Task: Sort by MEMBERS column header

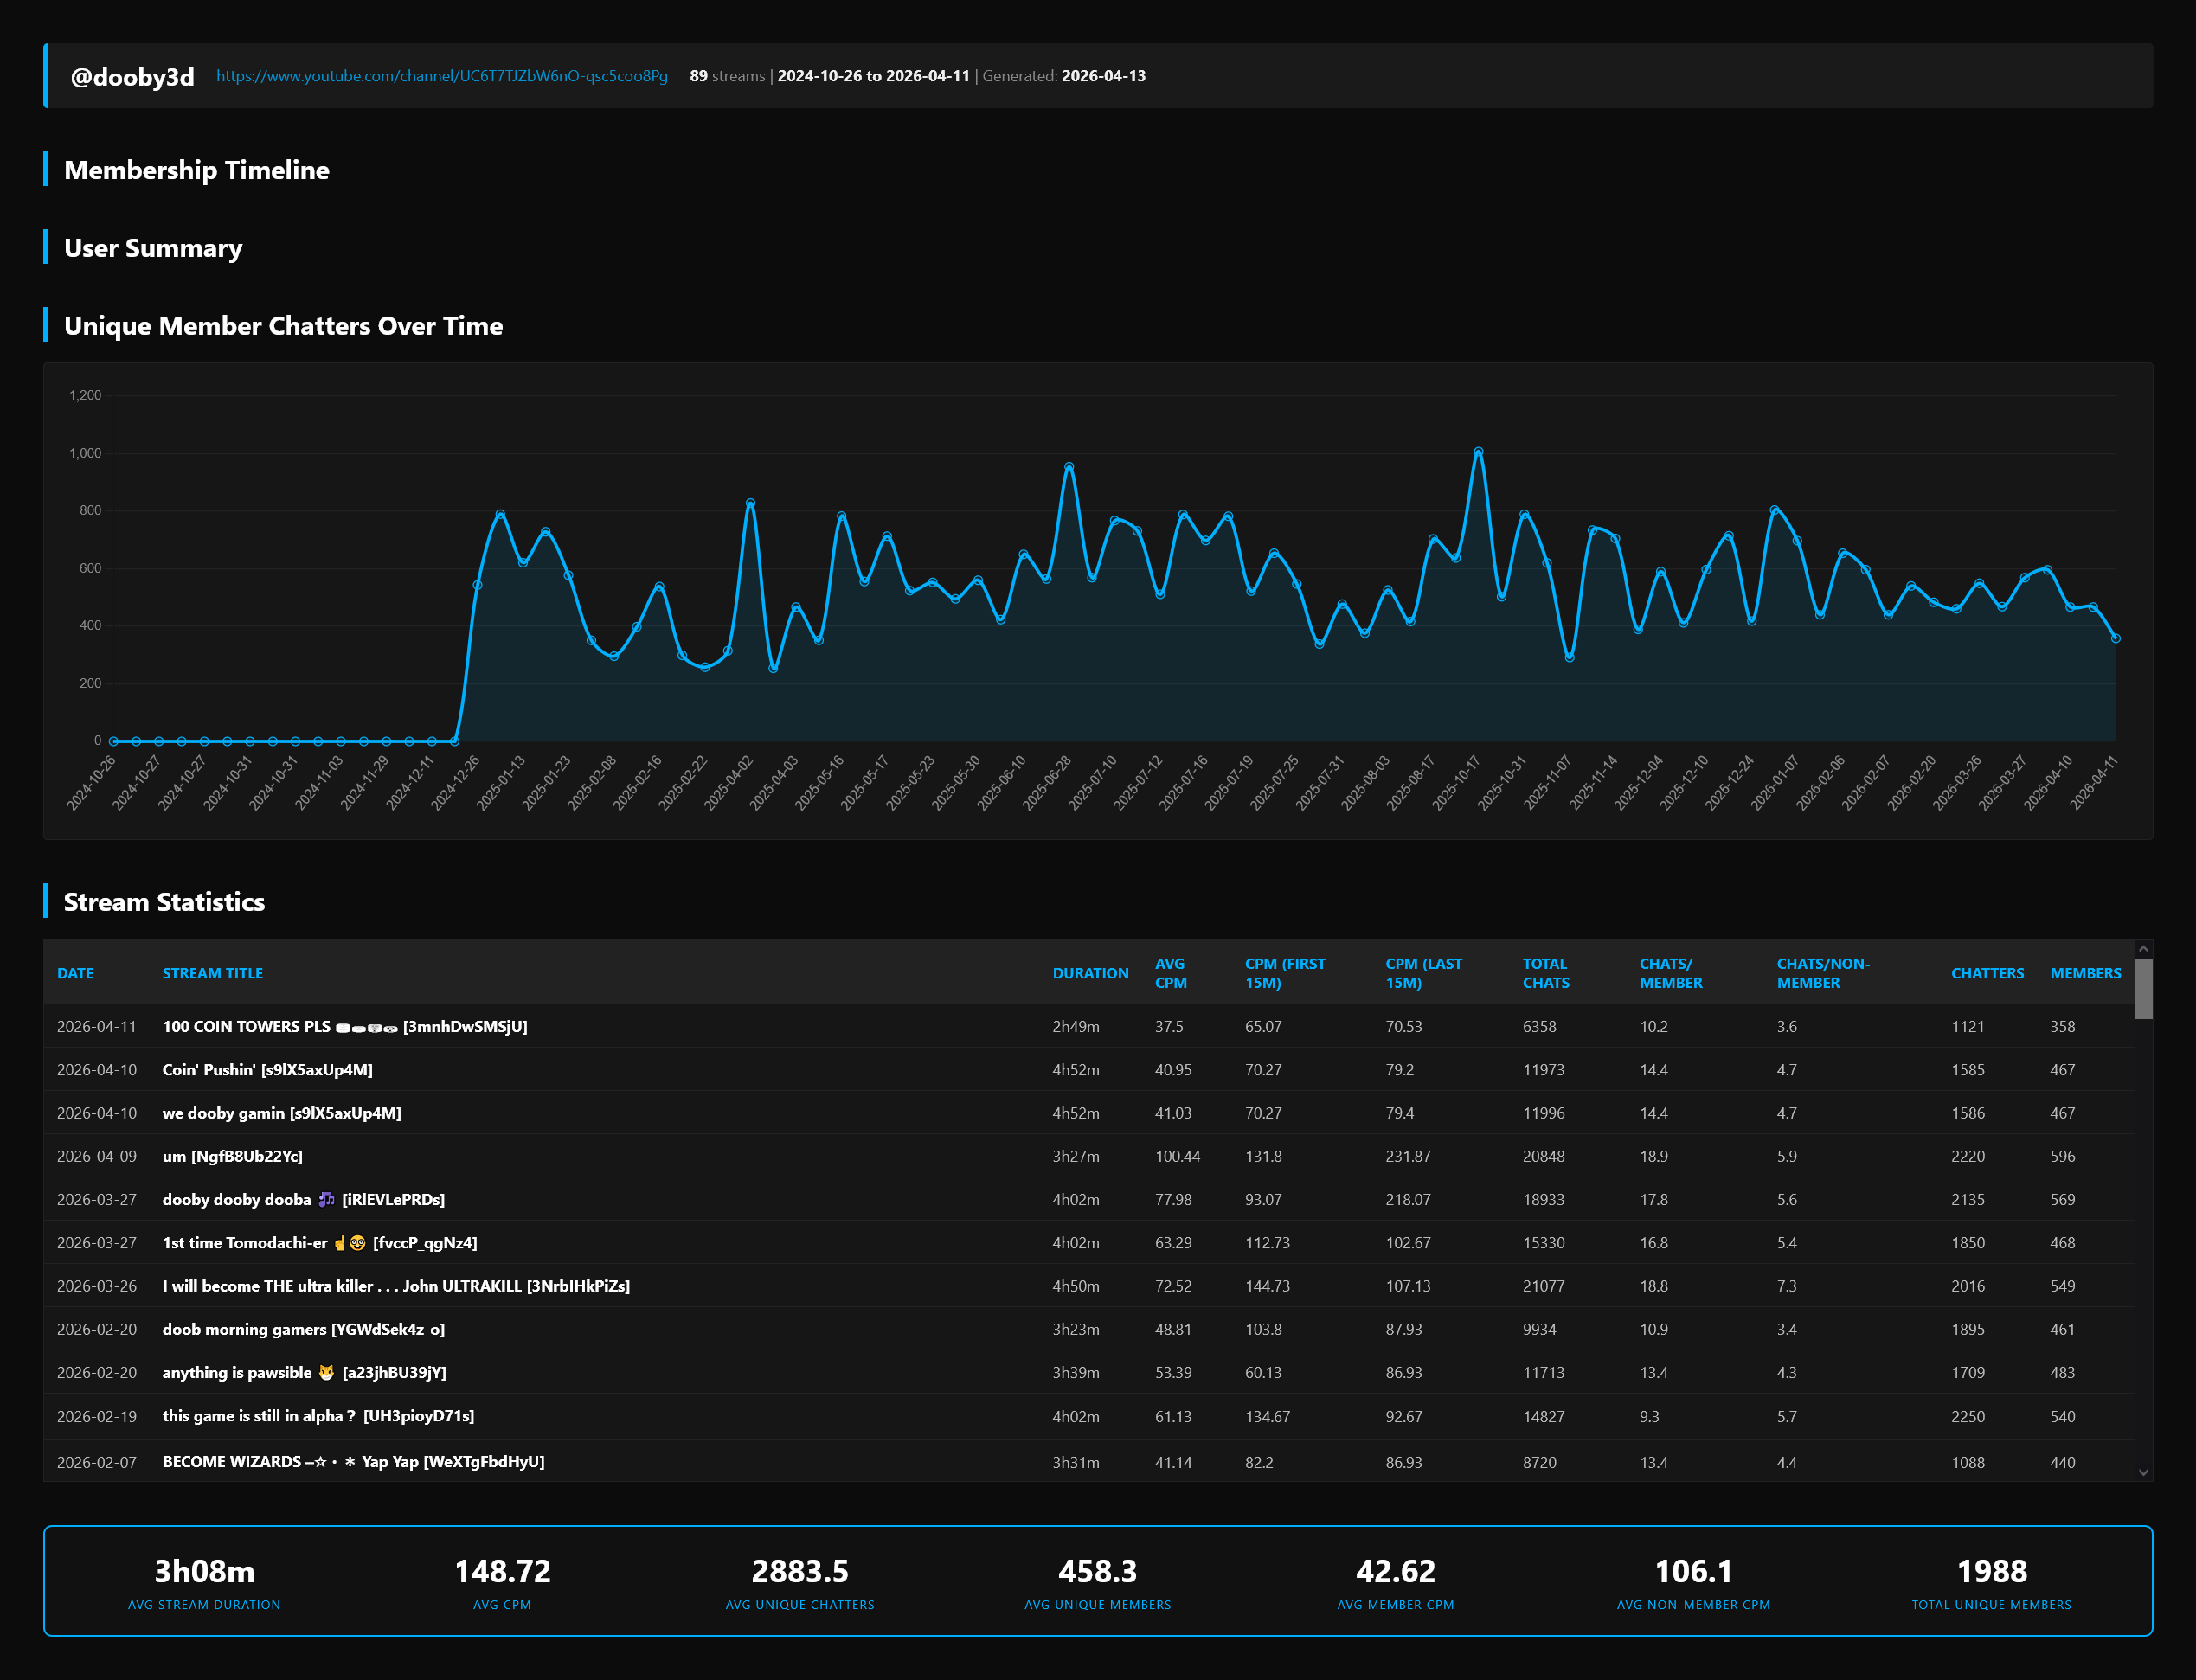Action: coord(2085,973)
